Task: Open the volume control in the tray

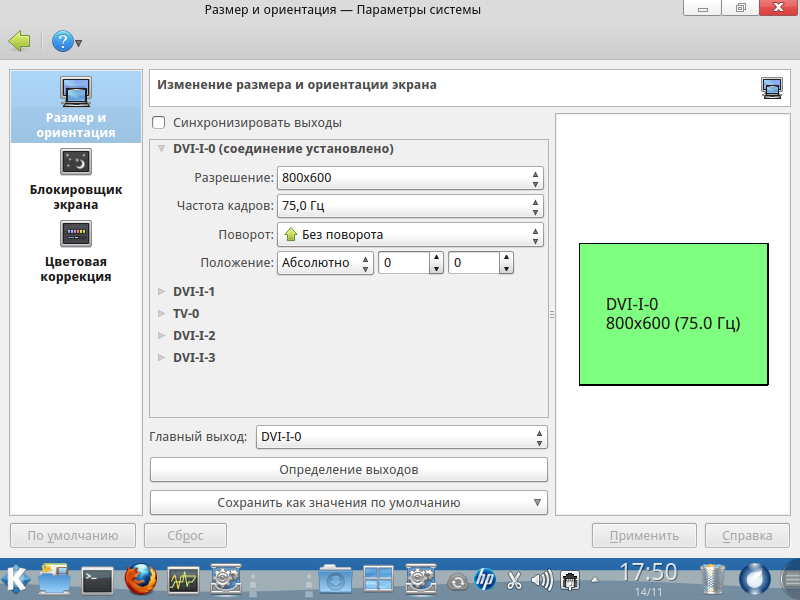Action: pos(542,581)
